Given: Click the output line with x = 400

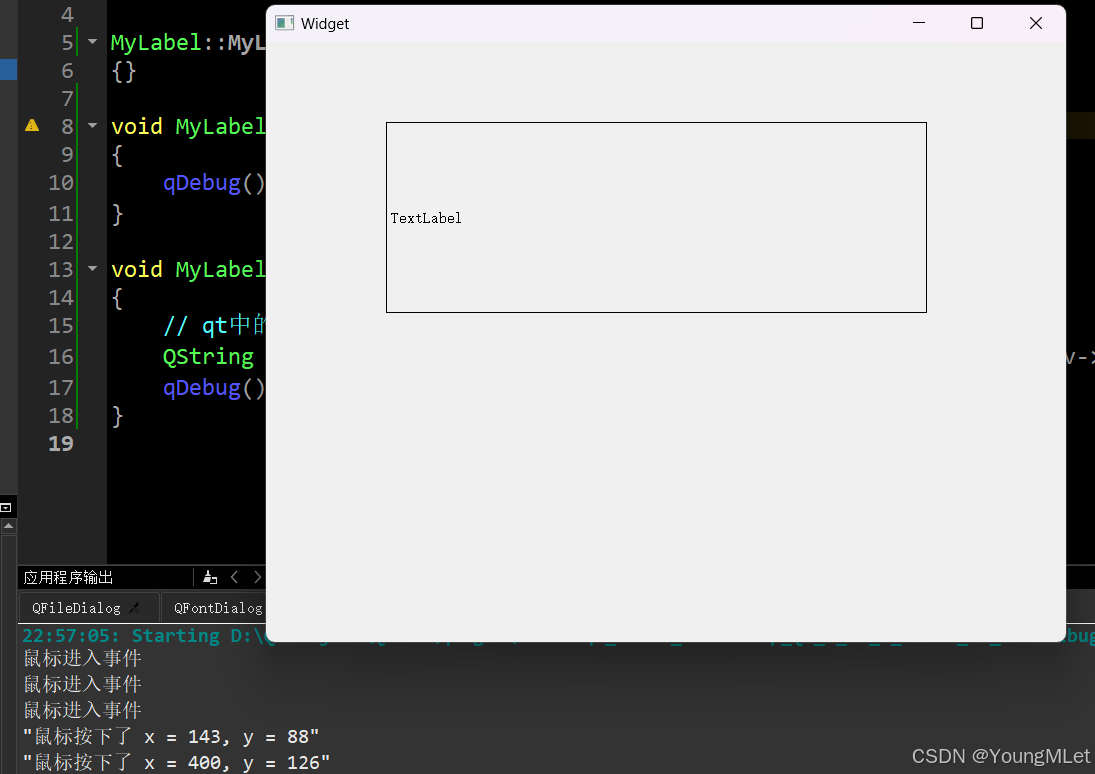Looking at the screenshot, I should coord(176,762).
